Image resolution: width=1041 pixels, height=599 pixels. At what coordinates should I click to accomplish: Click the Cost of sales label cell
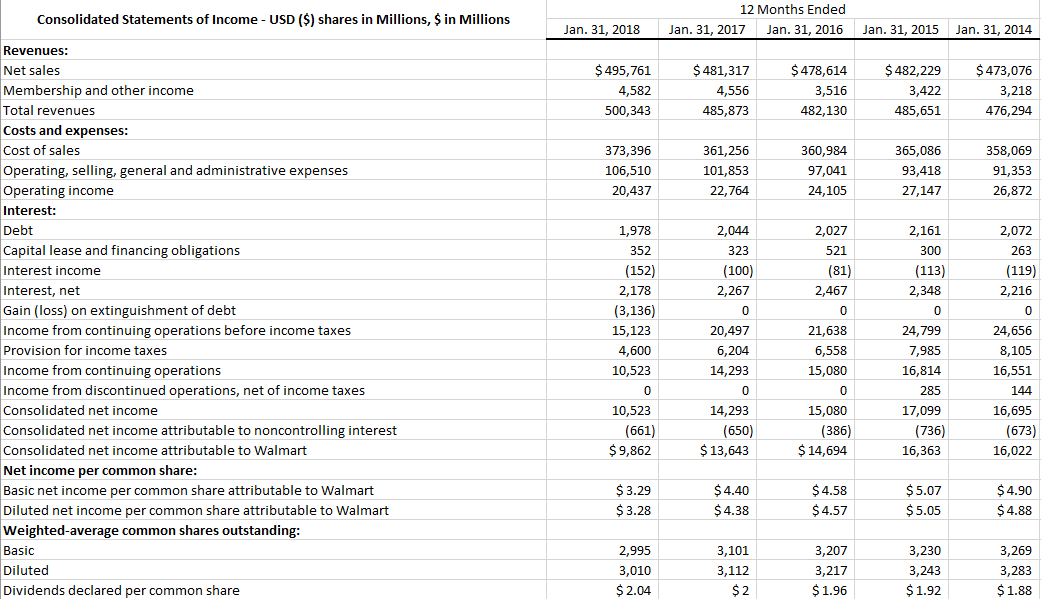tap(38, 150)
